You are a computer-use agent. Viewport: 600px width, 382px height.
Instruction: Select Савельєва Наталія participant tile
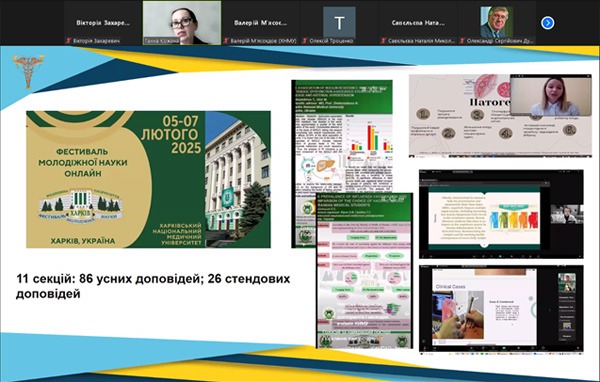[418, 23]
